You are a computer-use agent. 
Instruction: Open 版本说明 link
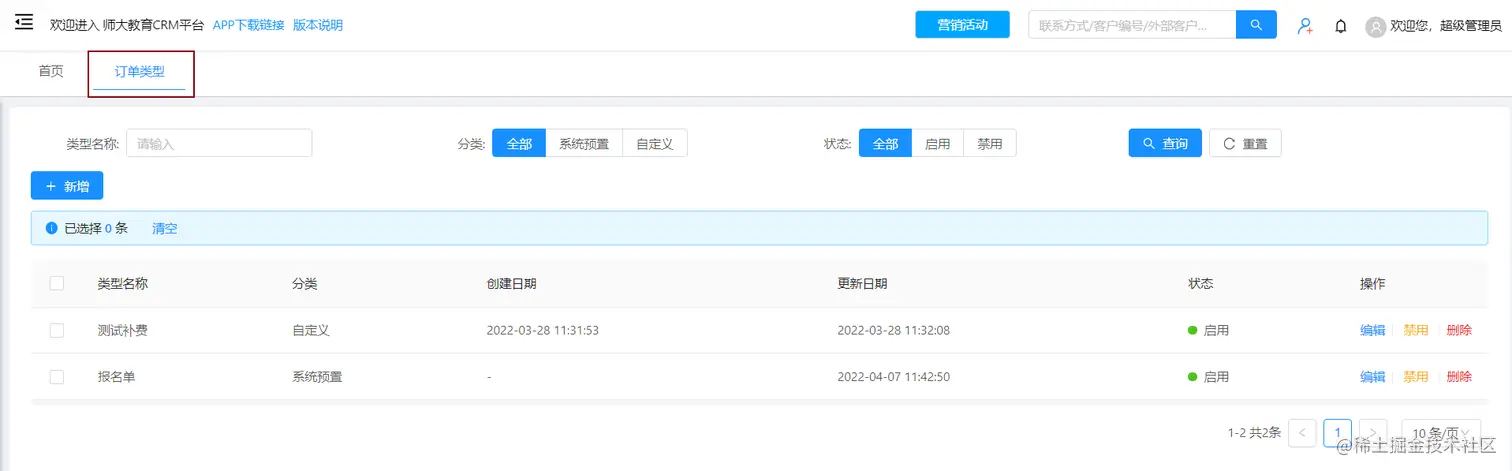click(x=318, y=25)
